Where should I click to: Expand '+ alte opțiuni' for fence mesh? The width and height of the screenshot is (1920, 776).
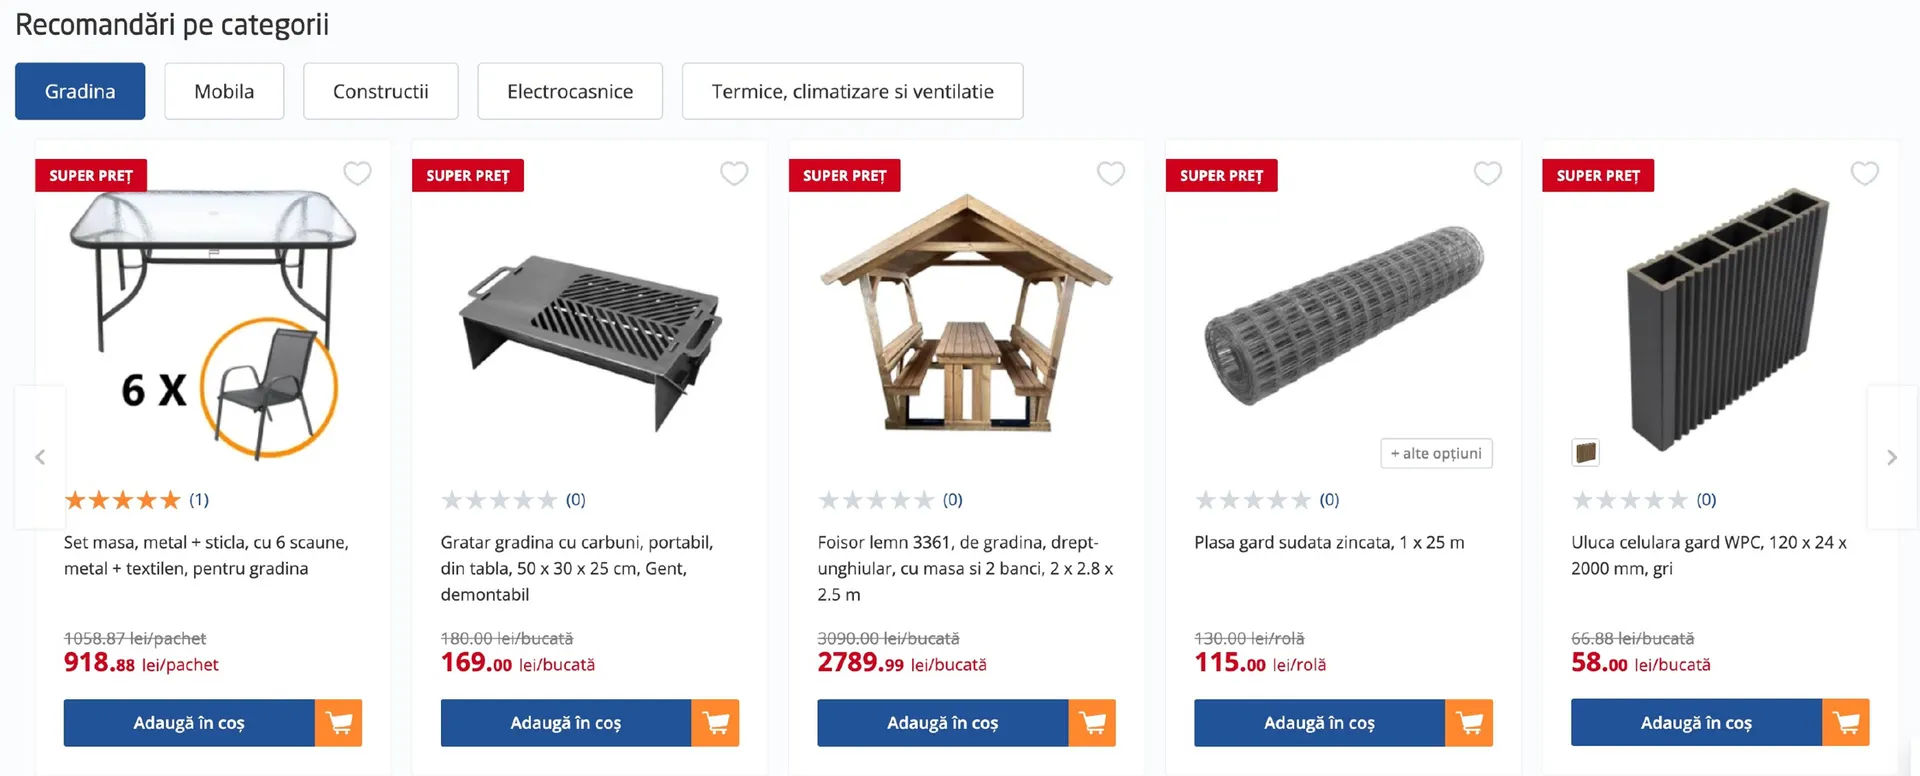pyautogui.click(x=1436, y=453)
